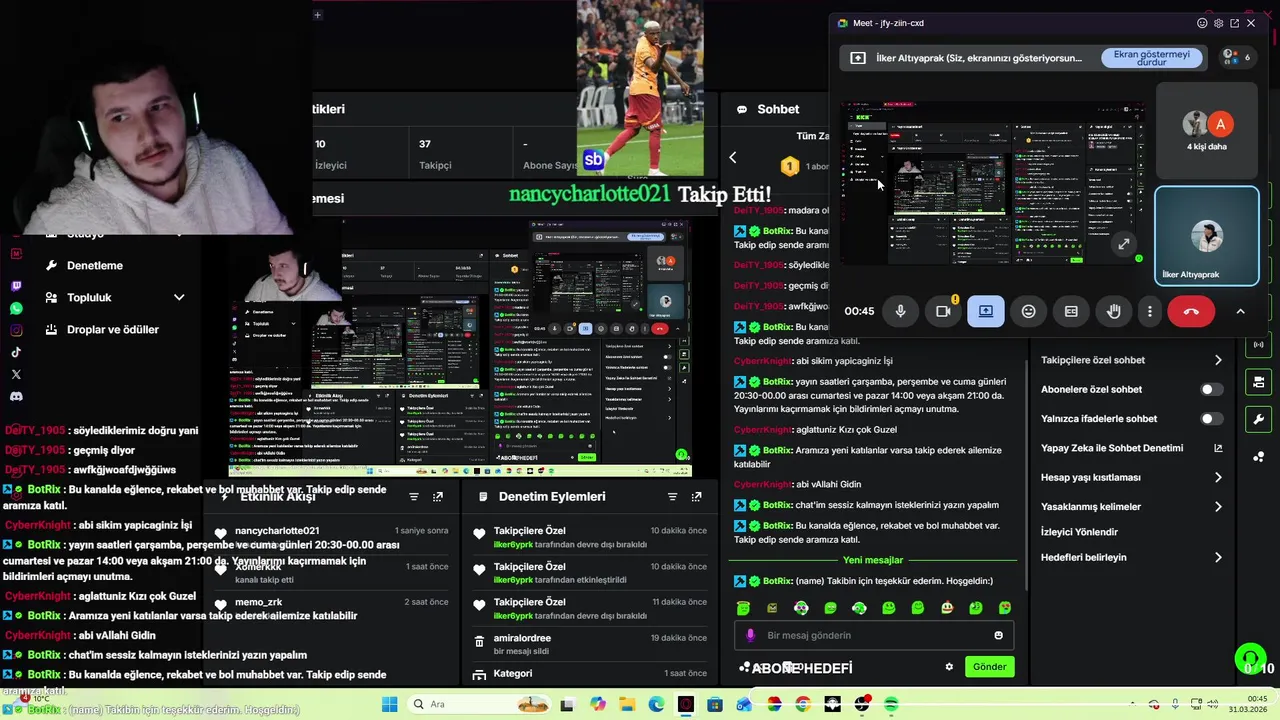Raise hand in Meet call

pos(1114,311)
